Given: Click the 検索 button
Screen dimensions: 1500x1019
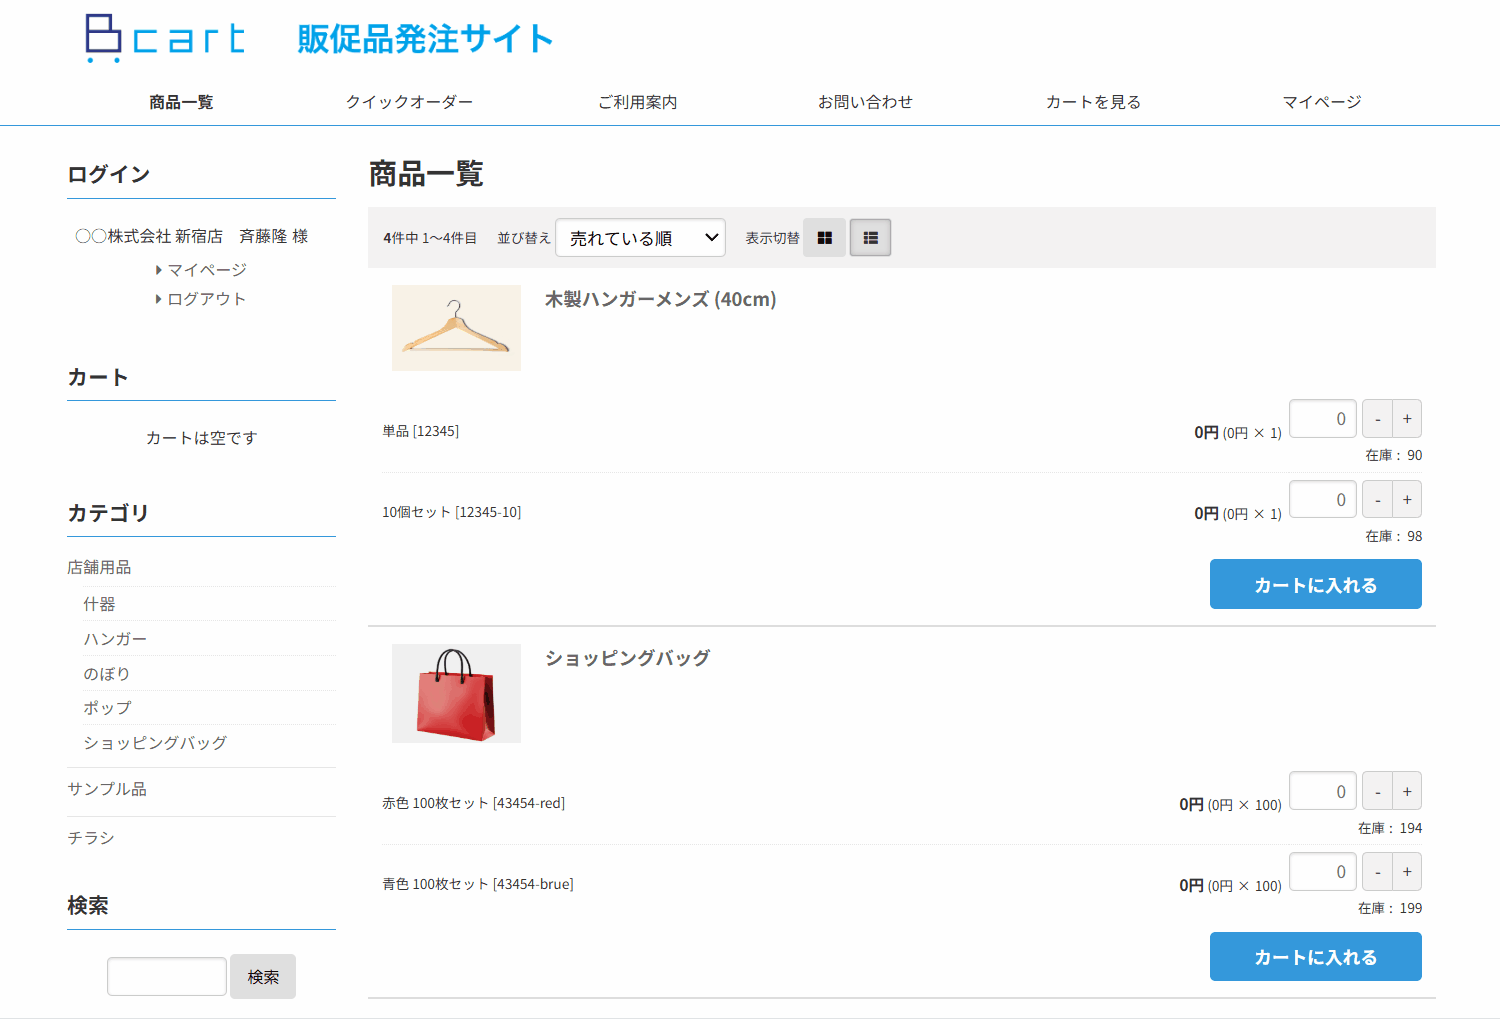Looking at the screenshot, I should (x=263, y=976).
